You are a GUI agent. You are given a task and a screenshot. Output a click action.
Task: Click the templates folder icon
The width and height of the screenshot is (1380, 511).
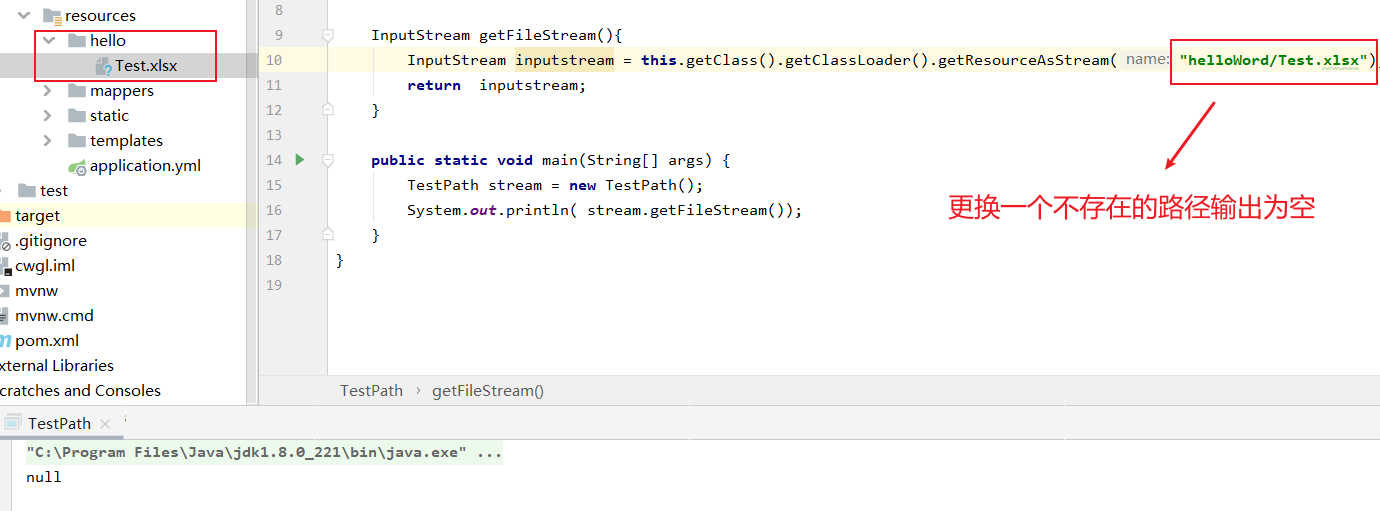[x=77, y=141]
